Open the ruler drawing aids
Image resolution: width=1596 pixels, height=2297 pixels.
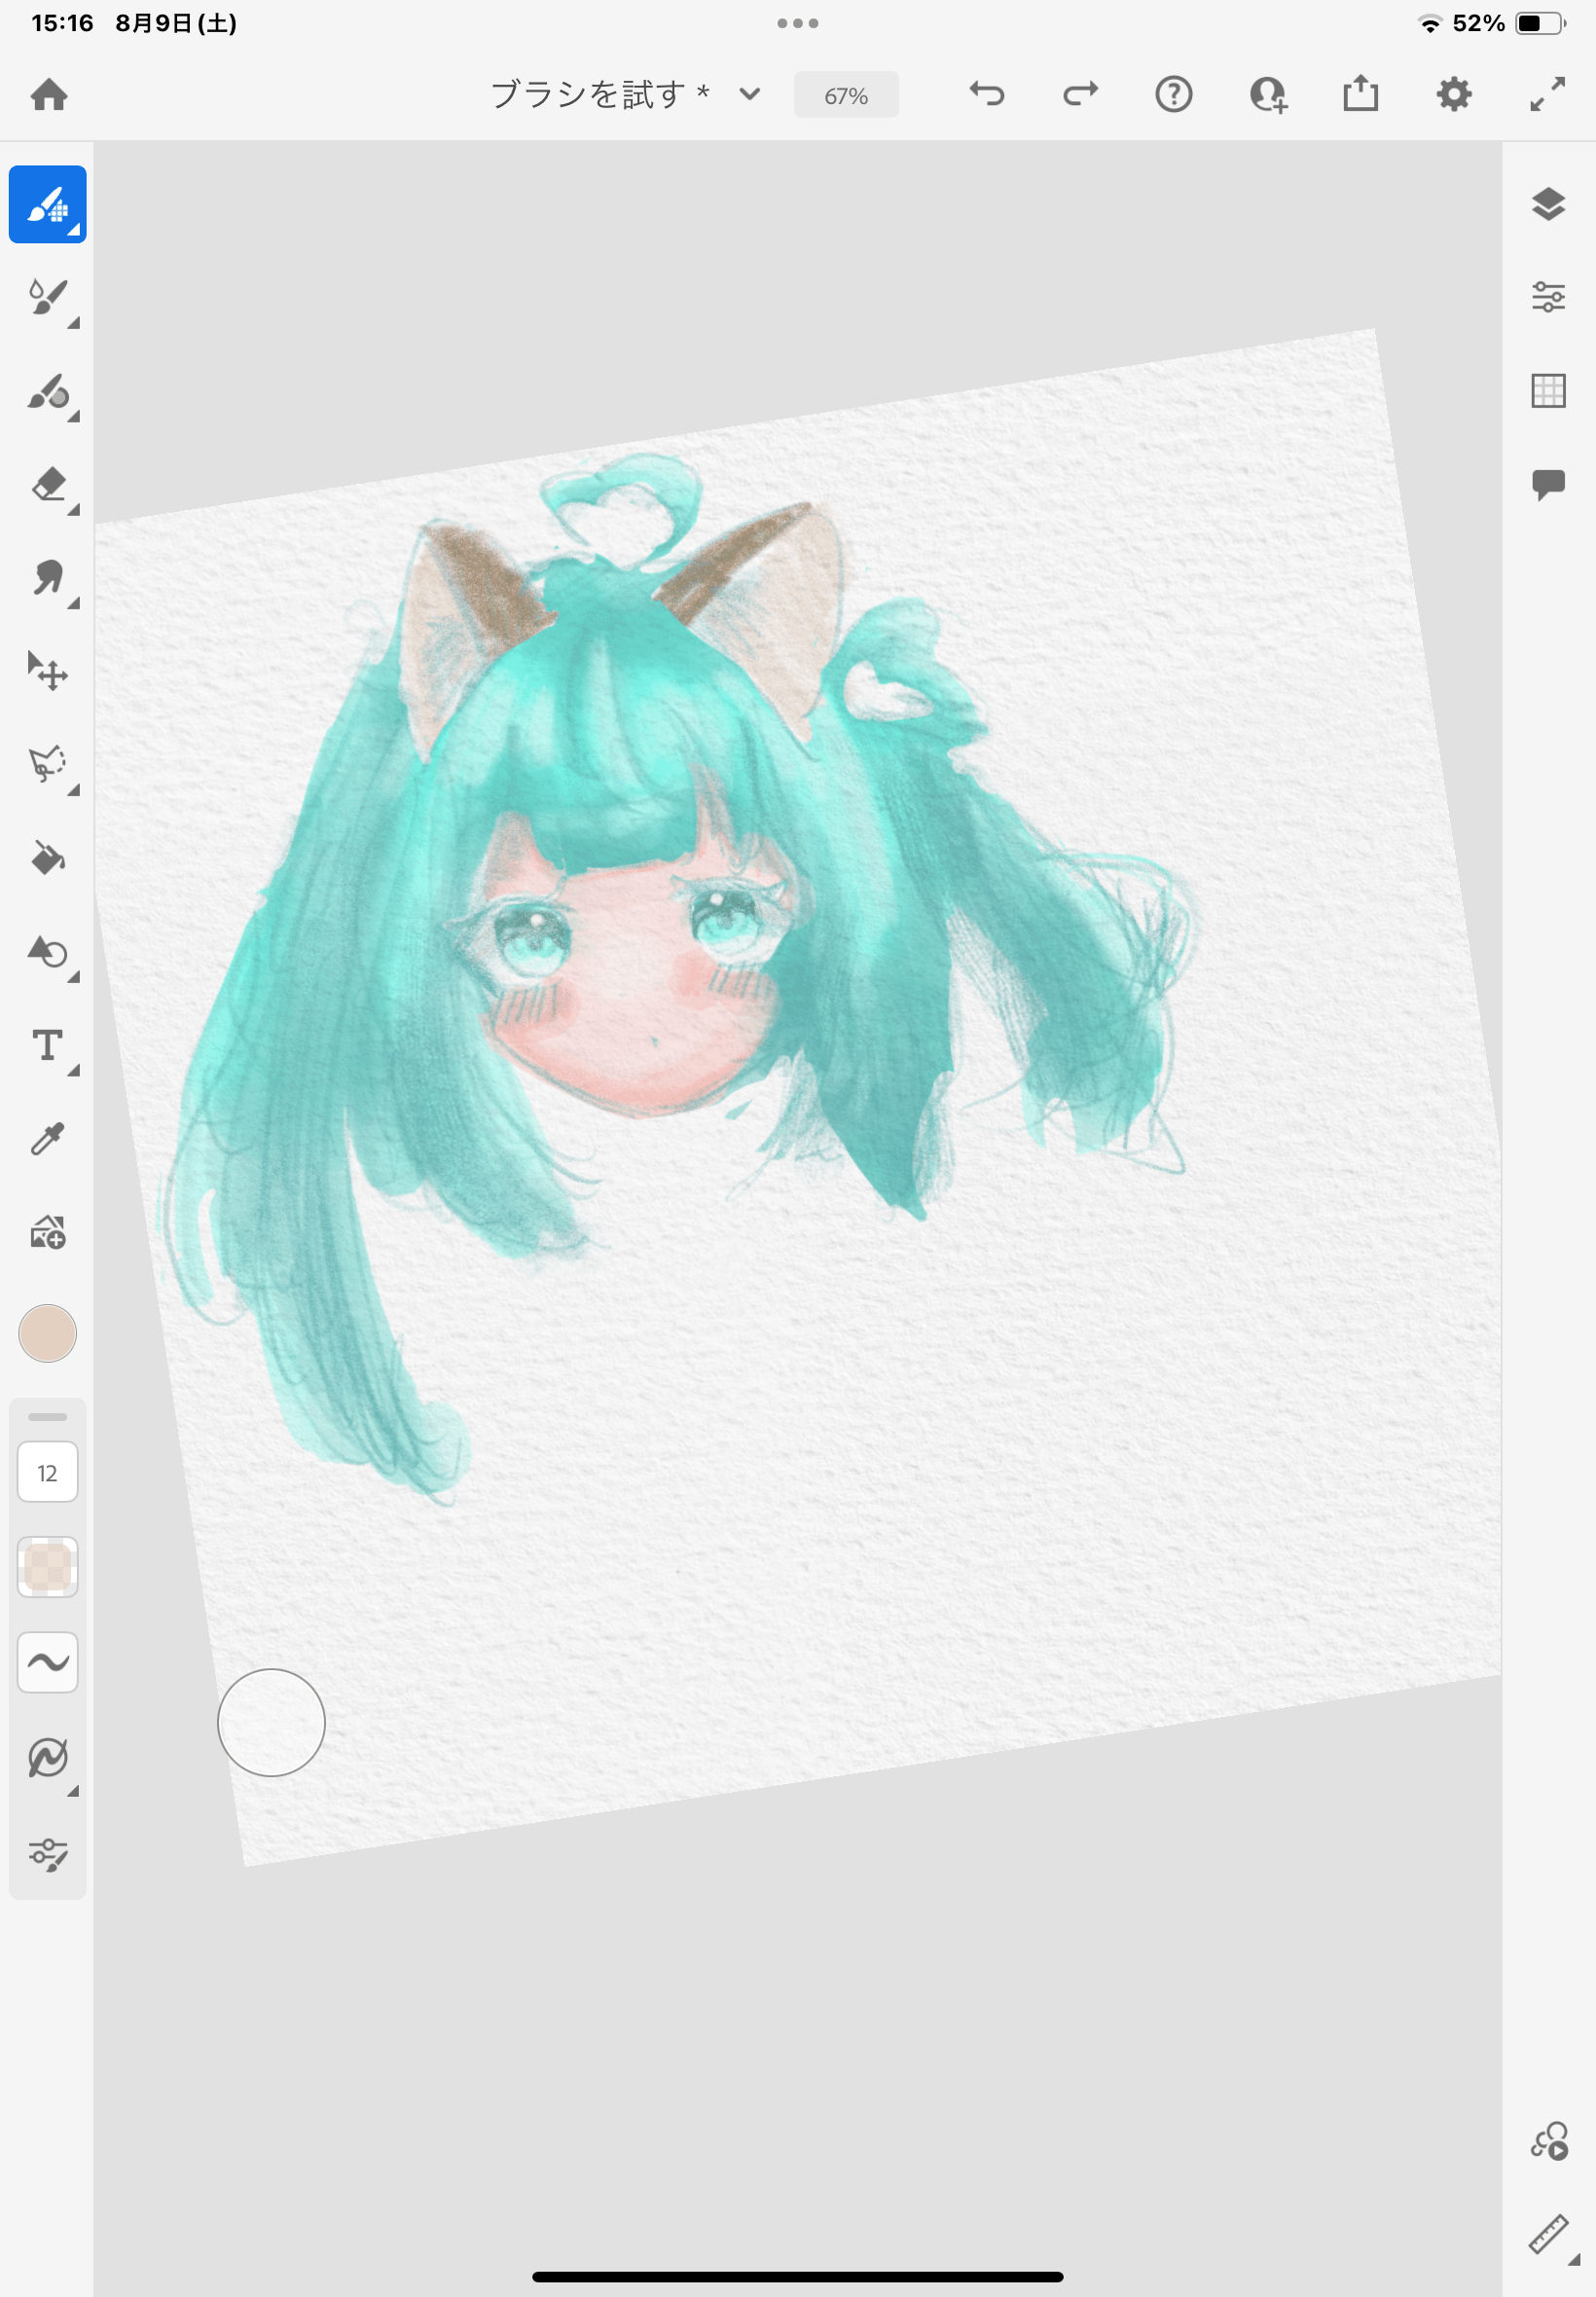pyautogui.click(x=1549, y=2235)
